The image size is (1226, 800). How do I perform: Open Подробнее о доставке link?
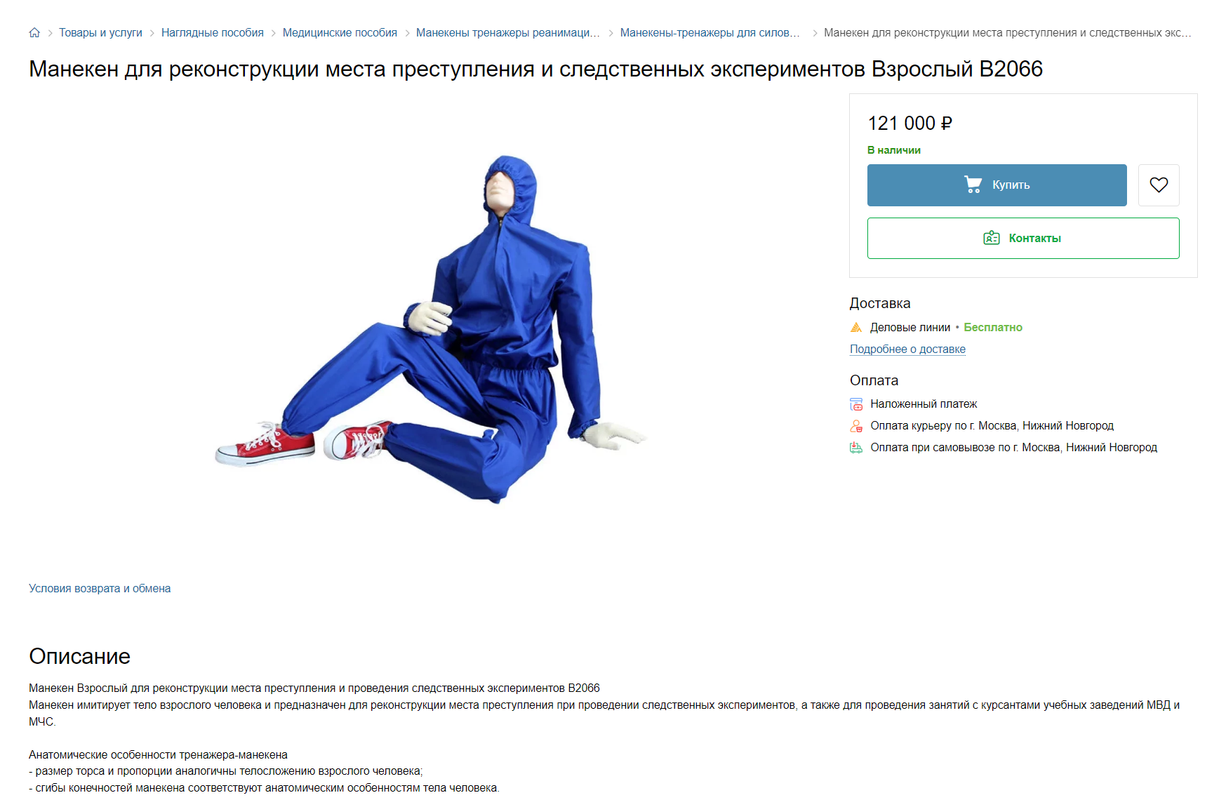coord(908,349)
